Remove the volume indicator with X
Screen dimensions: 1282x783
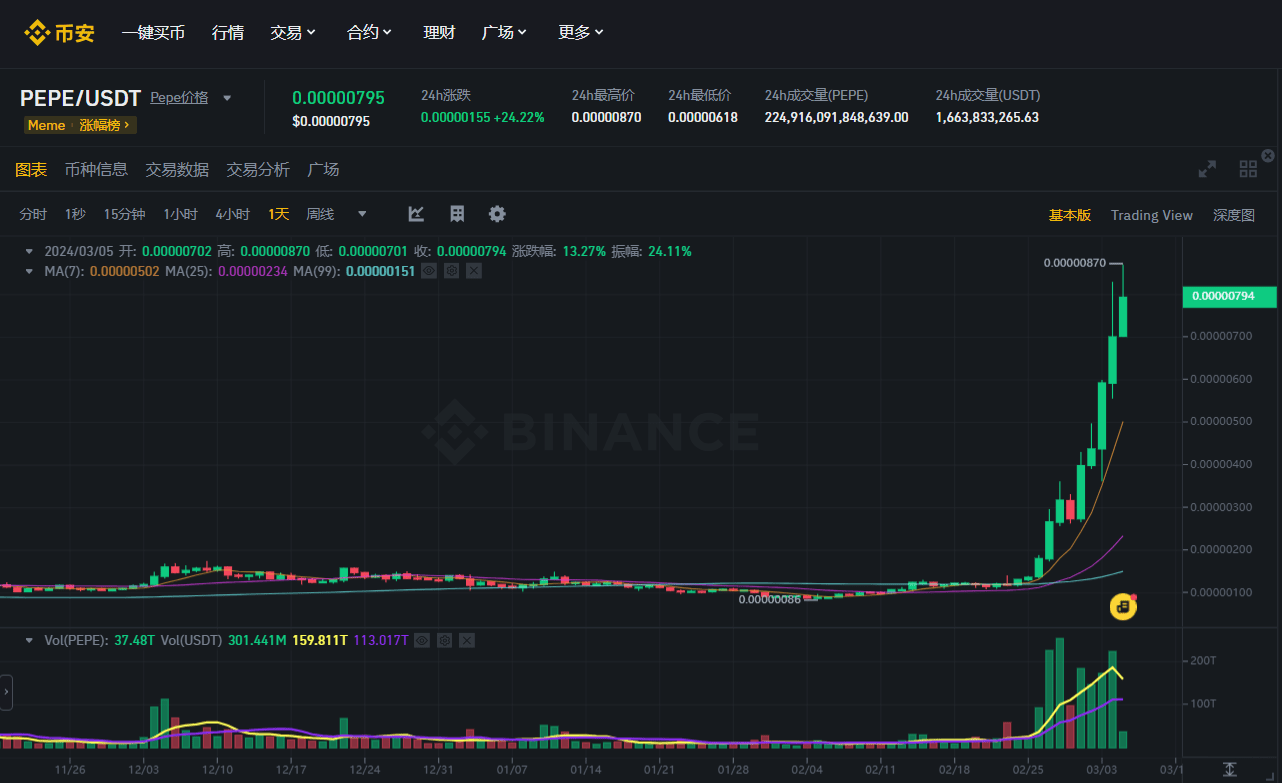pyautogui.click(x=467, y=640)
